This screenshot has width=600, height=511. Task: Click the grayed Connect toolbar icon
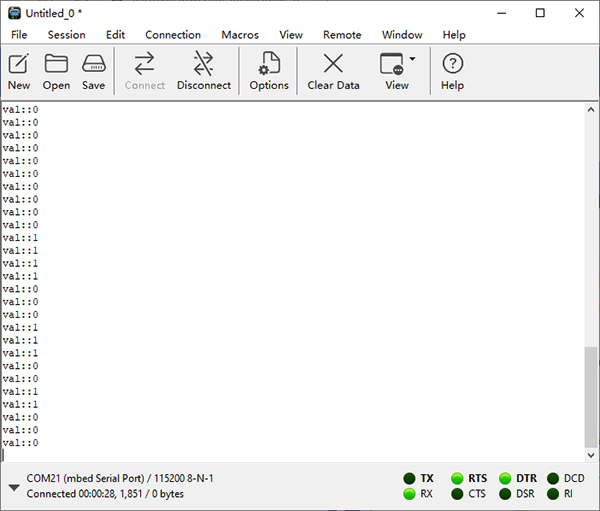[x=145, y=72]
